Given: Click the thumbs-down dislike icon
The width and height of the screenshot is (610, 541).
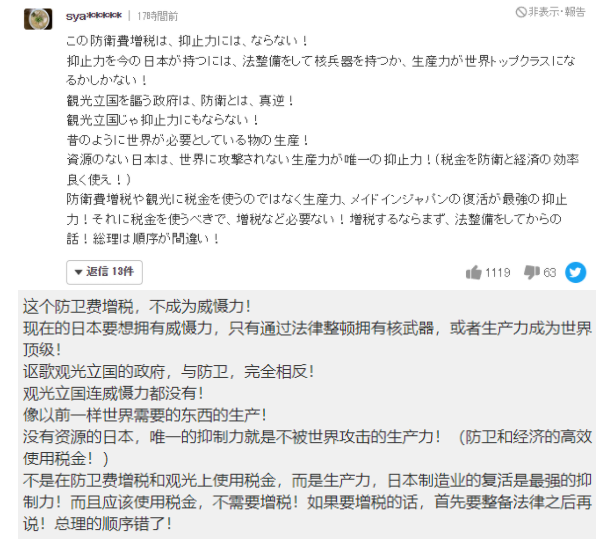Looking at the screenshot, I should (531, 272).
